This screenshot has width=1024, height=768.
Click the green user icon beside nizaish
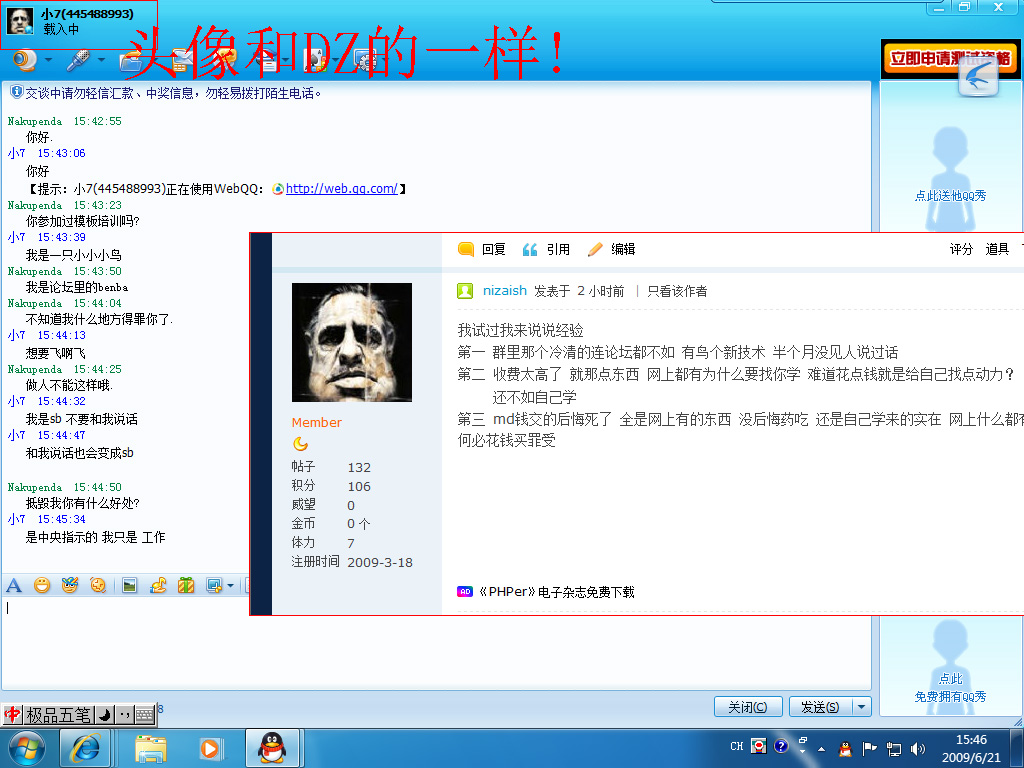(465, 291)
